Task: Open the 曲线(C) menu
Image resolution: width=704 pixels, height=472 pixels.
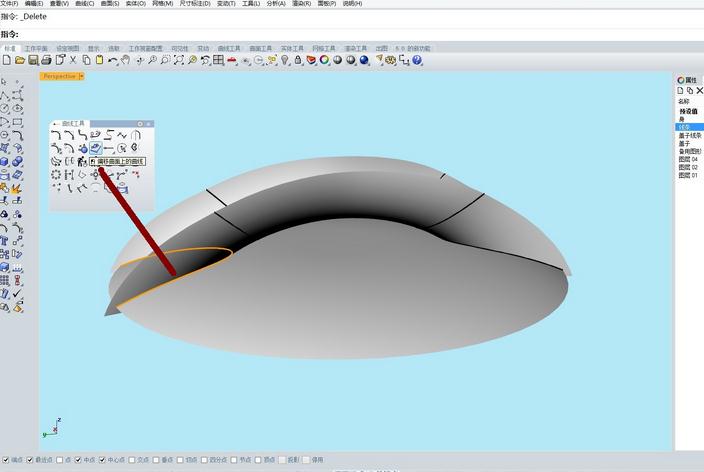Action: click(x=85, y=4)
